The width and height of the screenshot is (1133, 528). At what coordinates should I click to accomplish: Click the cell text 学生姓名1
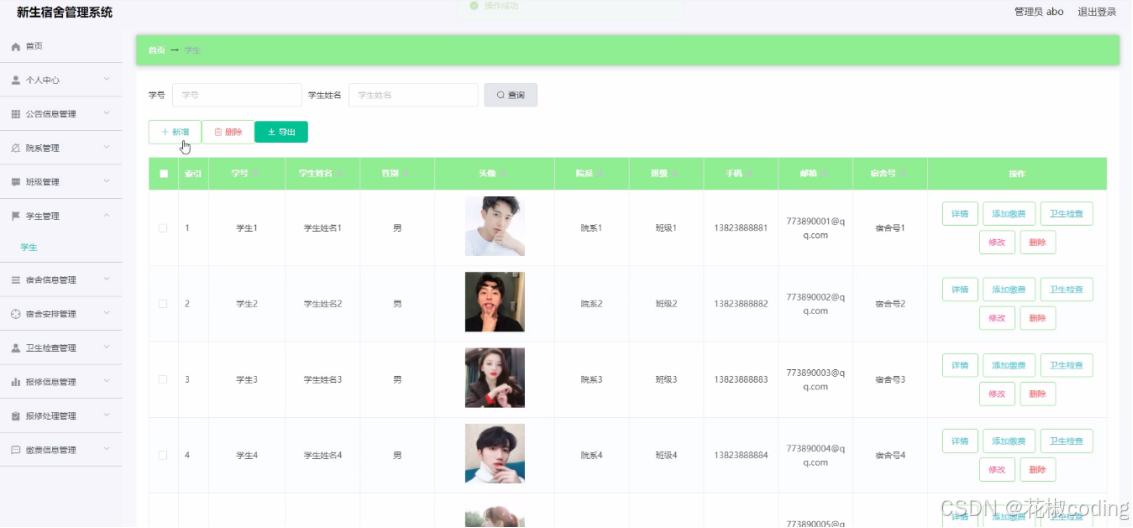tap(322, 228)
